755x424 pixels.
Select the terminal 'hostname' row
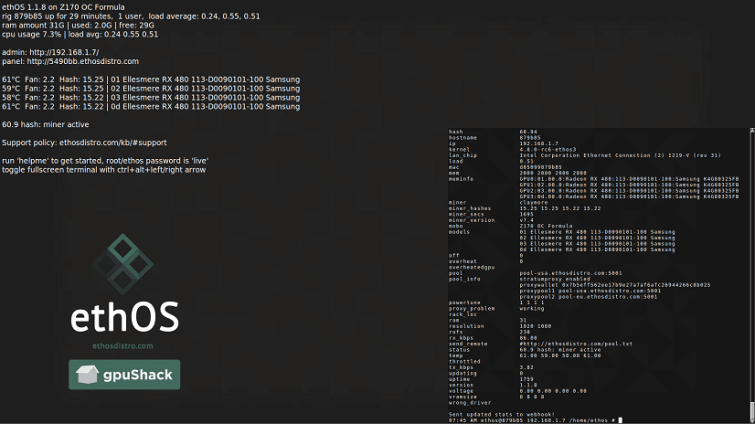click(x=495, y=138)
